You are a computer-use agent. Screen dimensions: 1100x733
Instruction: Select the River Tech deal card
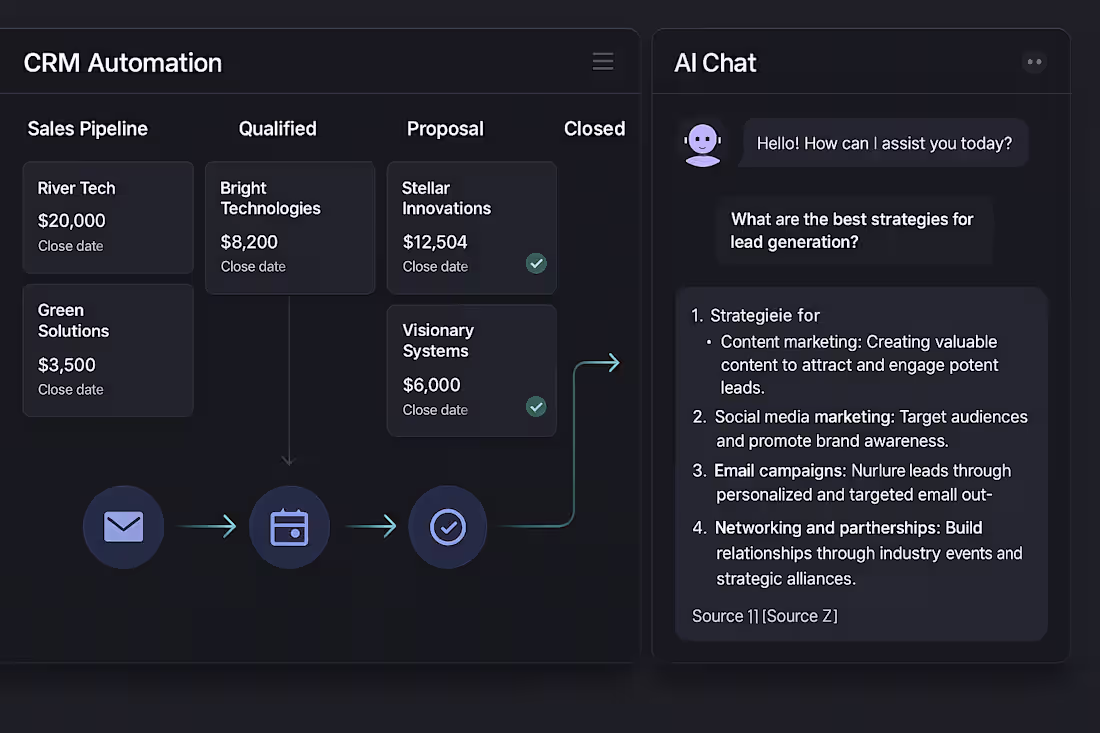[108, 217]
